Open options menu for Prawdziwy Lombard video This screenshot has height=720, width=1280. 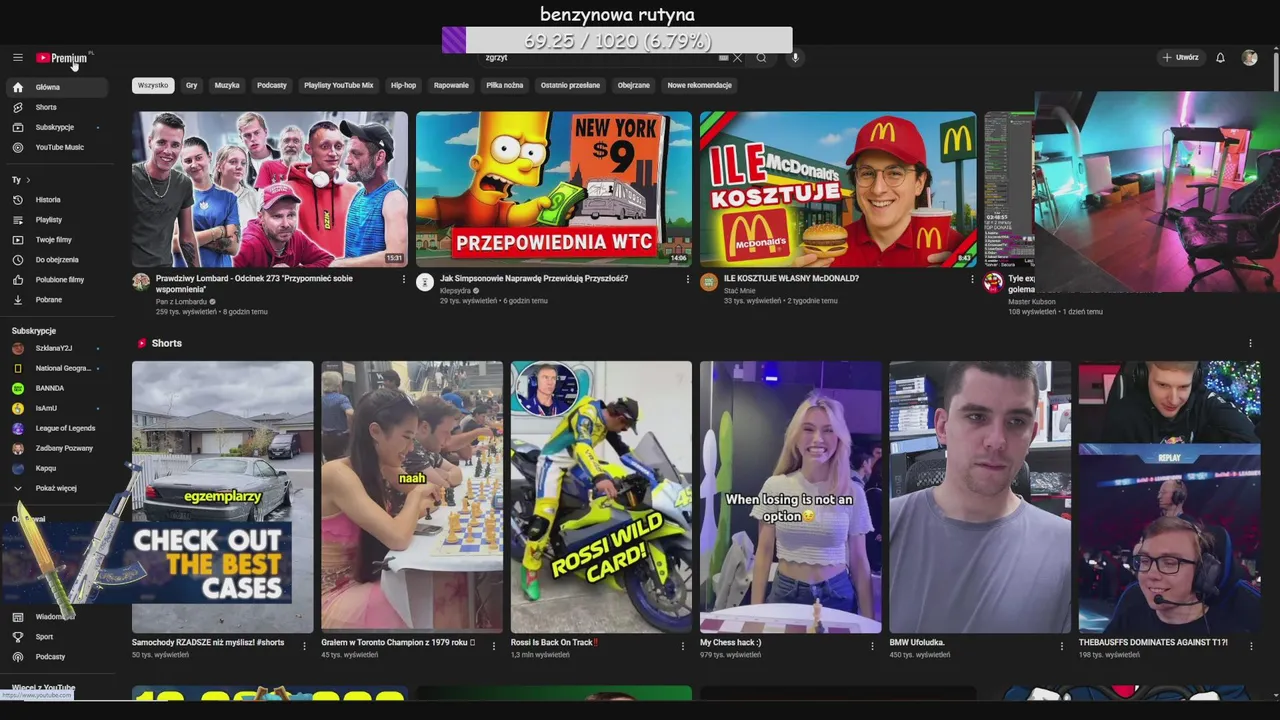tap(404, 280)
